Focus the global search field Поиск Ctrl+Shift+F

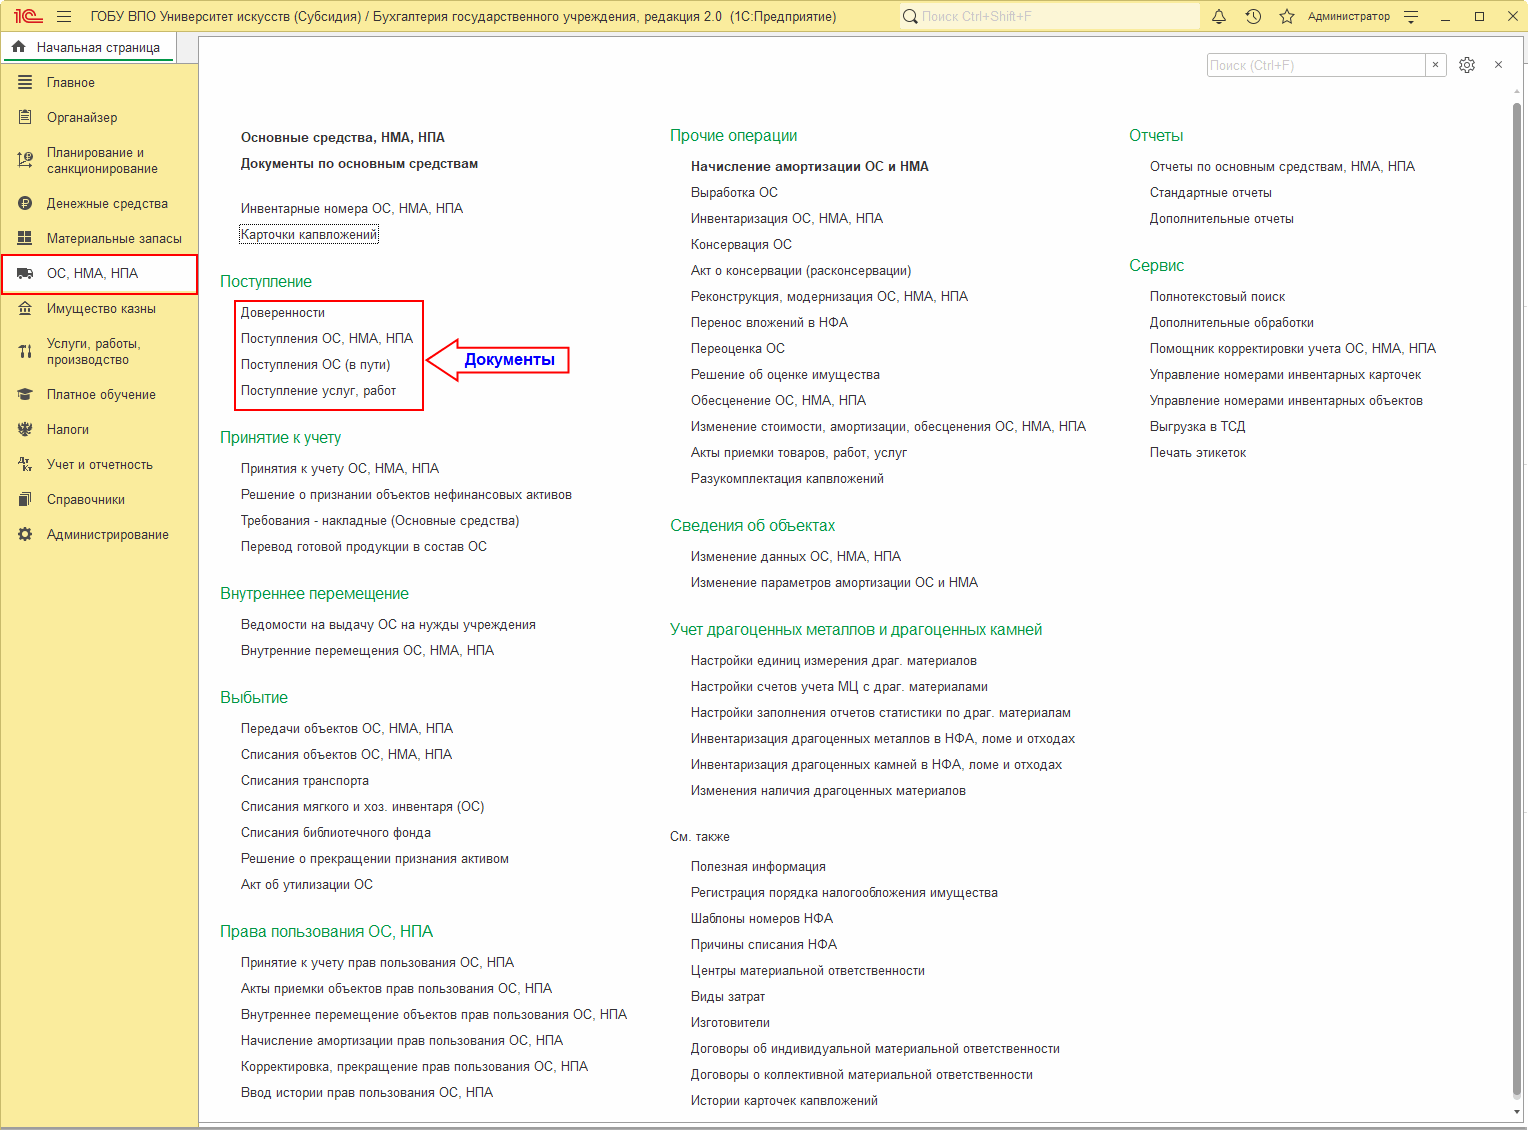1049,16
